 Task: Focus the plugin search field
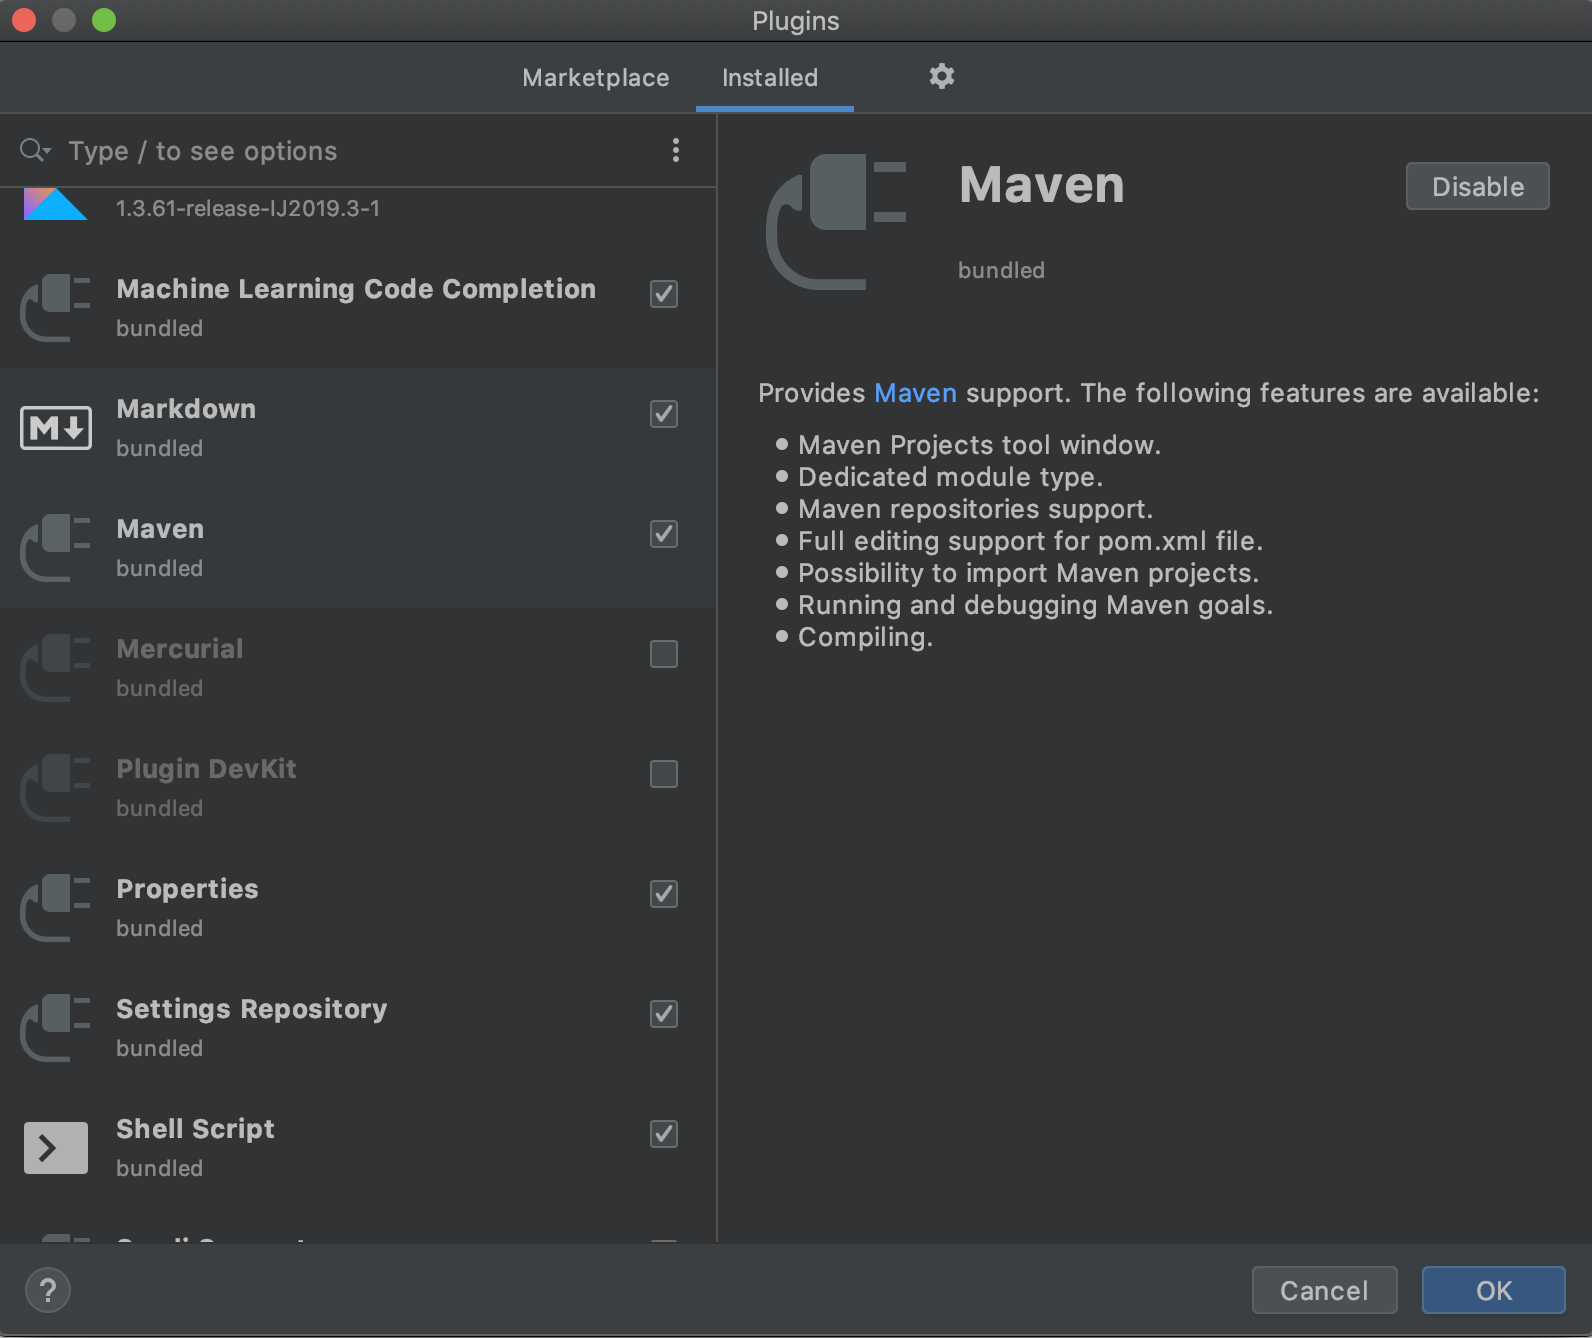click(x=360, y=150)
